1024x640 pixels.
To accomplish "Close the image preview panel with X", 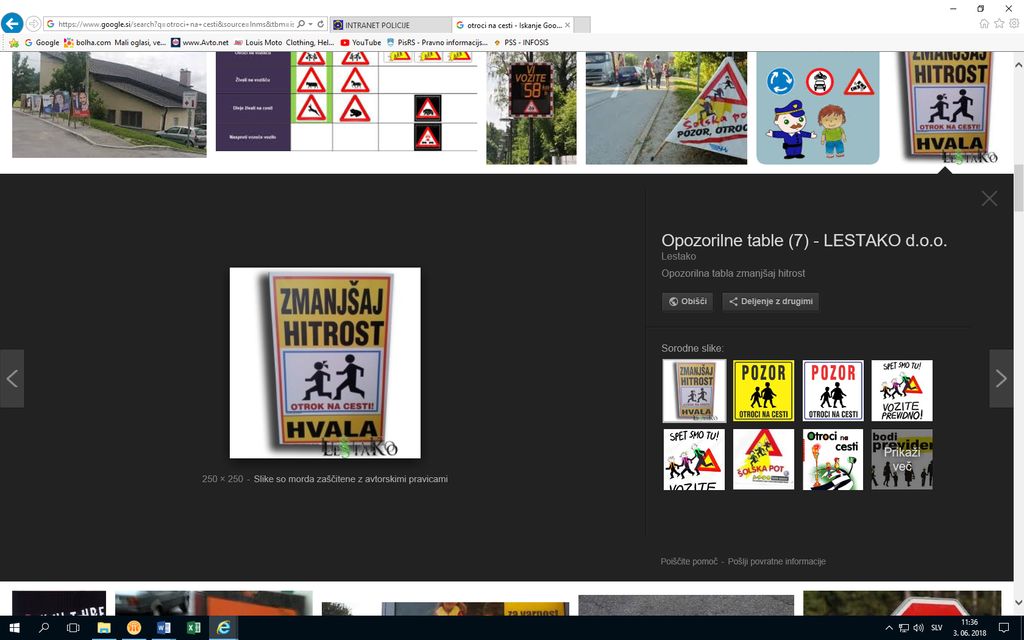I will [x=989, y=198].
